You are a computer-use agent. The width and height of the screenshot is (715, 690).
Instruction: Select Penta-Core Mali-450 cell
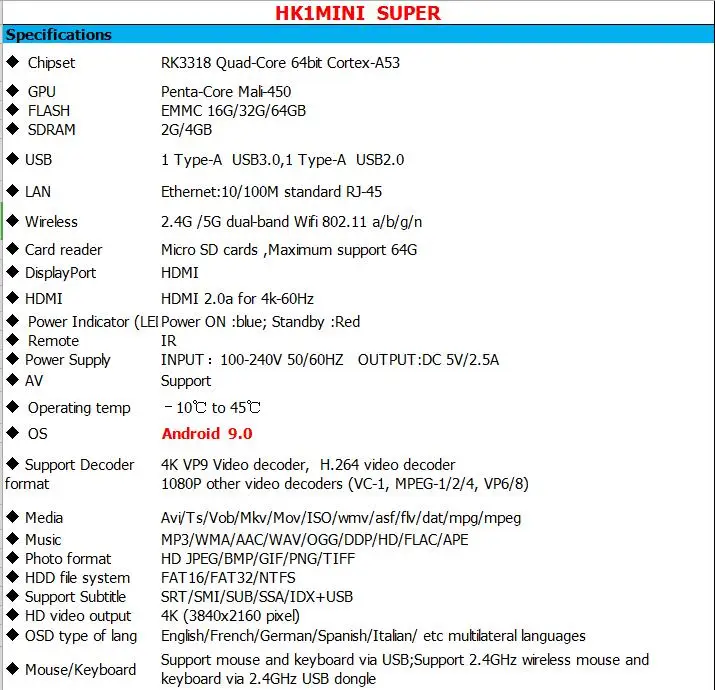226,92
